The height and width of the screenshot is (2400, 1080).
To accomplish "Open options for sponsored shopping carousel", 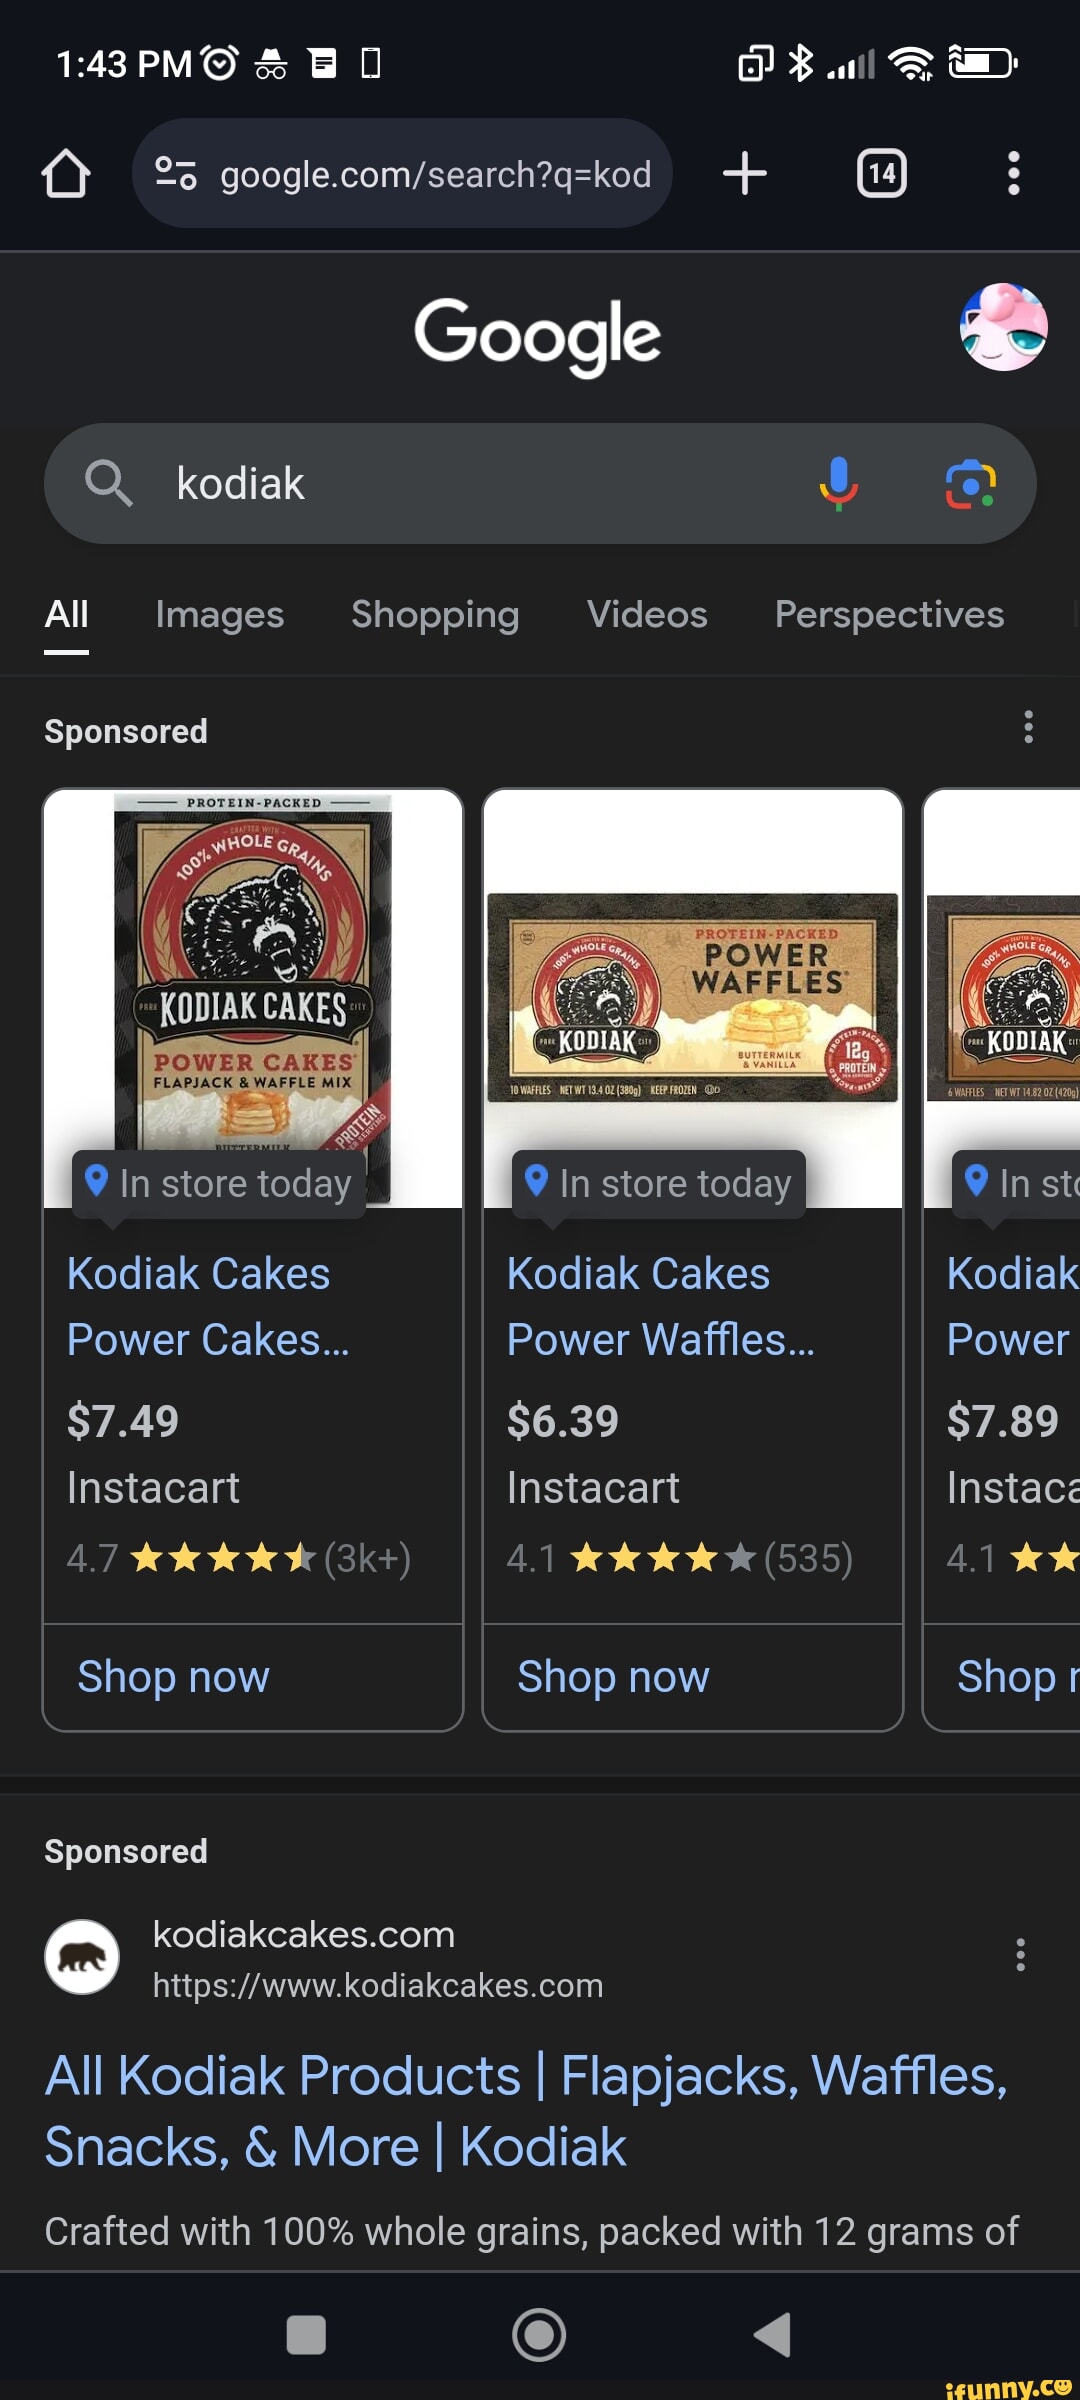I will click(x=1028, y=727).
